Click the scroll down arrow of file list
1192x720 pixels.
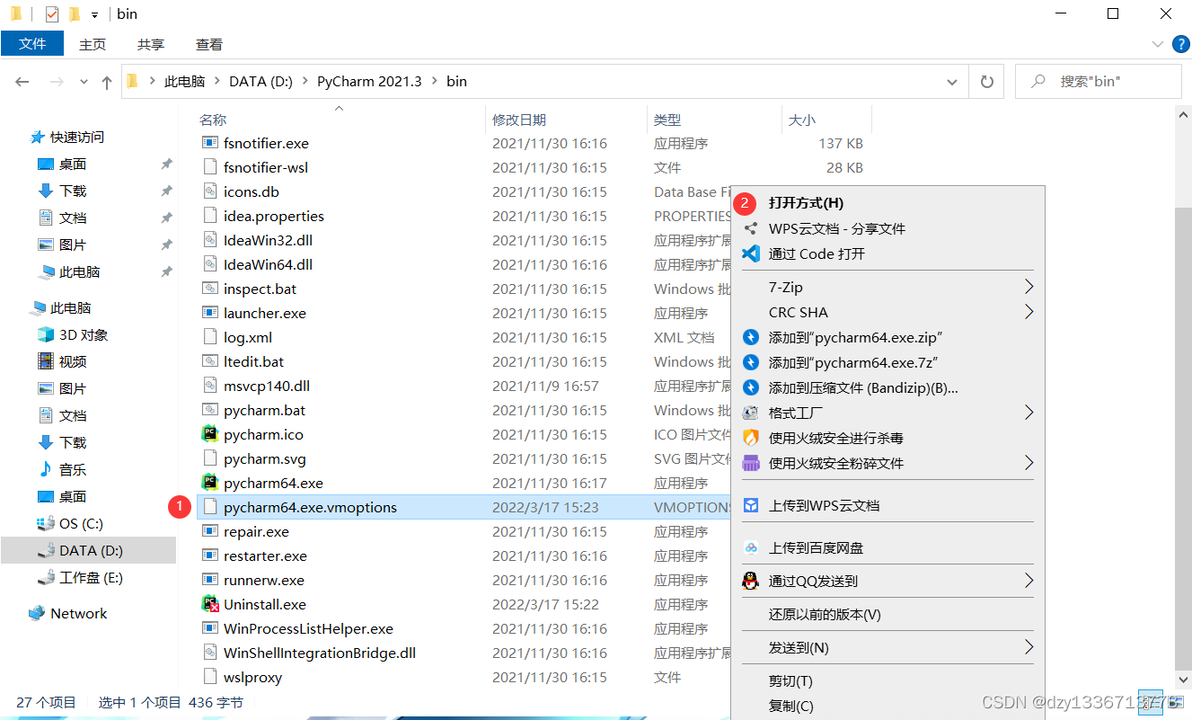pos(1183,680)
